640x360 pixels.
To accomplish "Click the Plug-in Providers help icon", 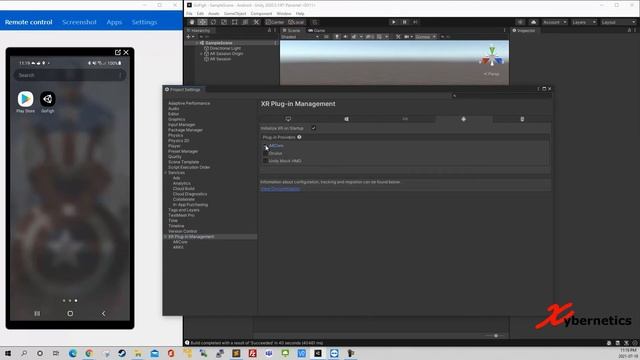I will click(x=299, y=137).
